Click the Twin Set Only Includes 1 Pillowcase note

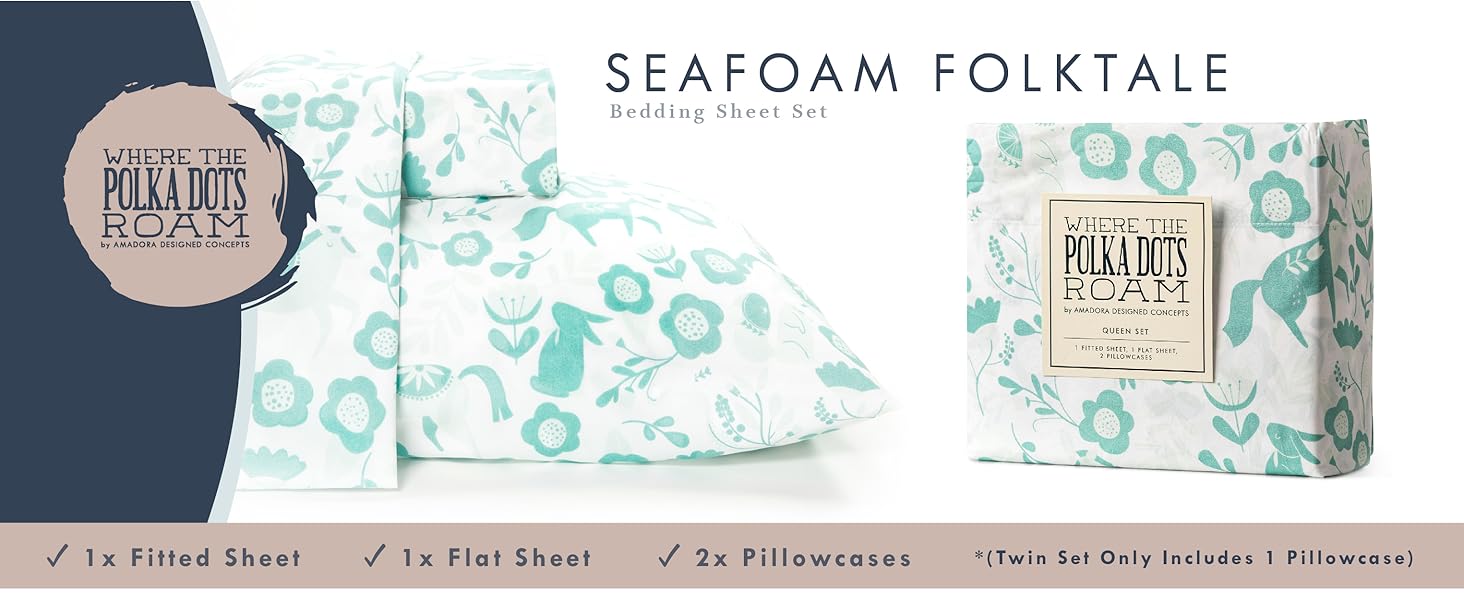pos(1196,557)
